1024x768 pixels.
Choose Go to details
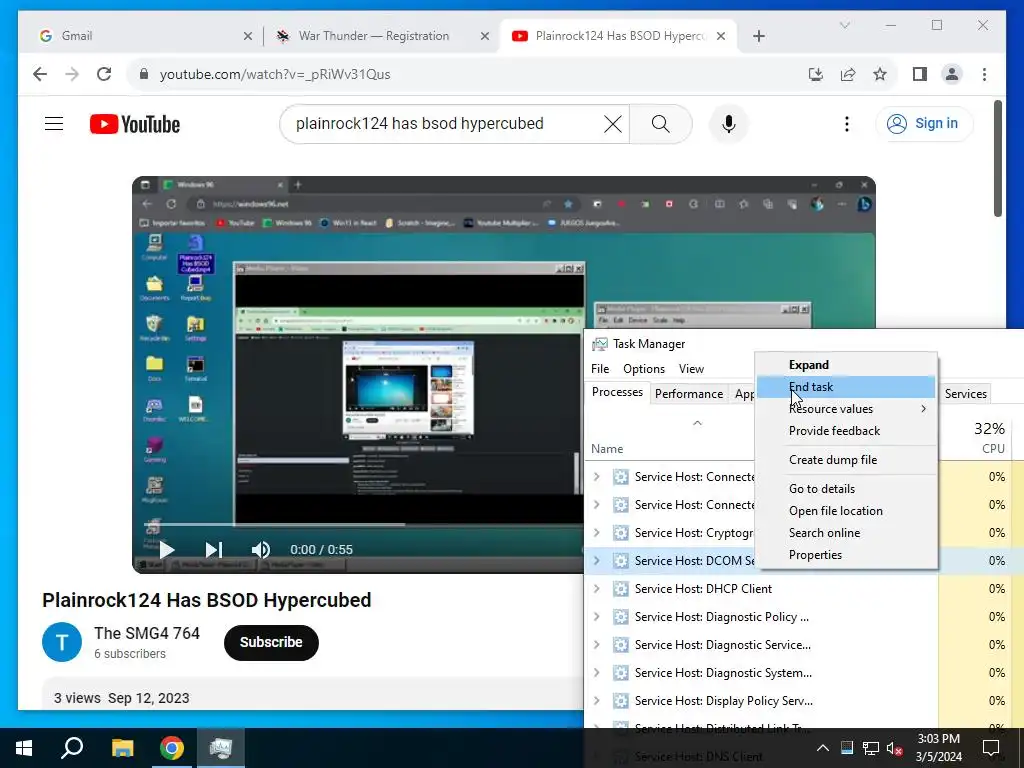(846, 488)
